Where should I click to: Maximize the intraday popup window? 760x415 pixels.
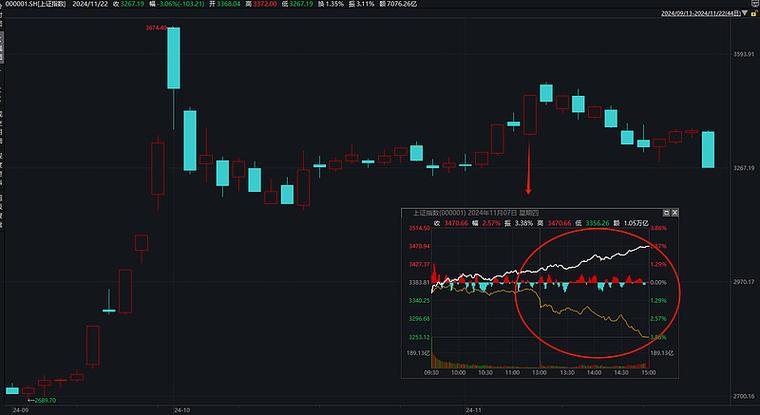(x=666, y=213)
